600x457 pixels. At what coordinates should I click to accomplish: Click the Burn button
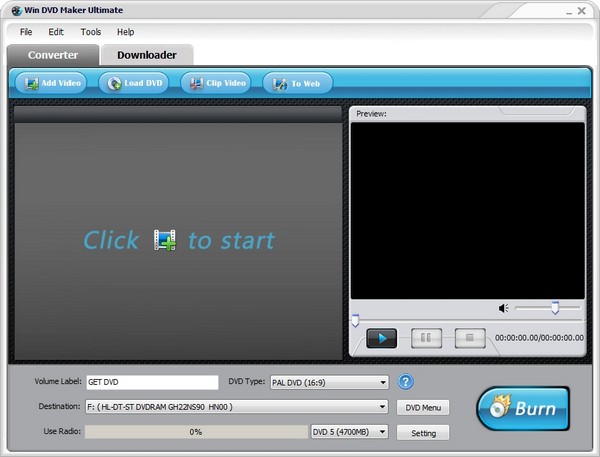coord(523,408)
